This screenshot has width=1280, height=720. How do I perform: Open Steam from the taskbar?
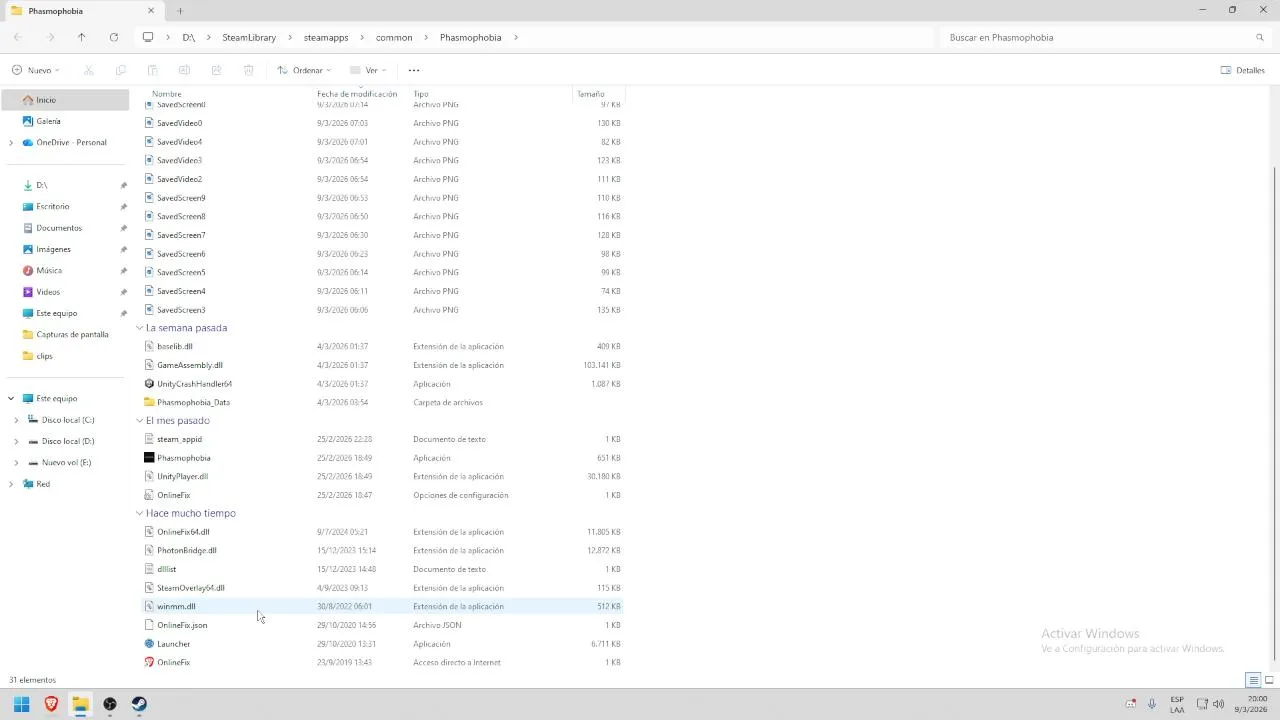(139, 704)
